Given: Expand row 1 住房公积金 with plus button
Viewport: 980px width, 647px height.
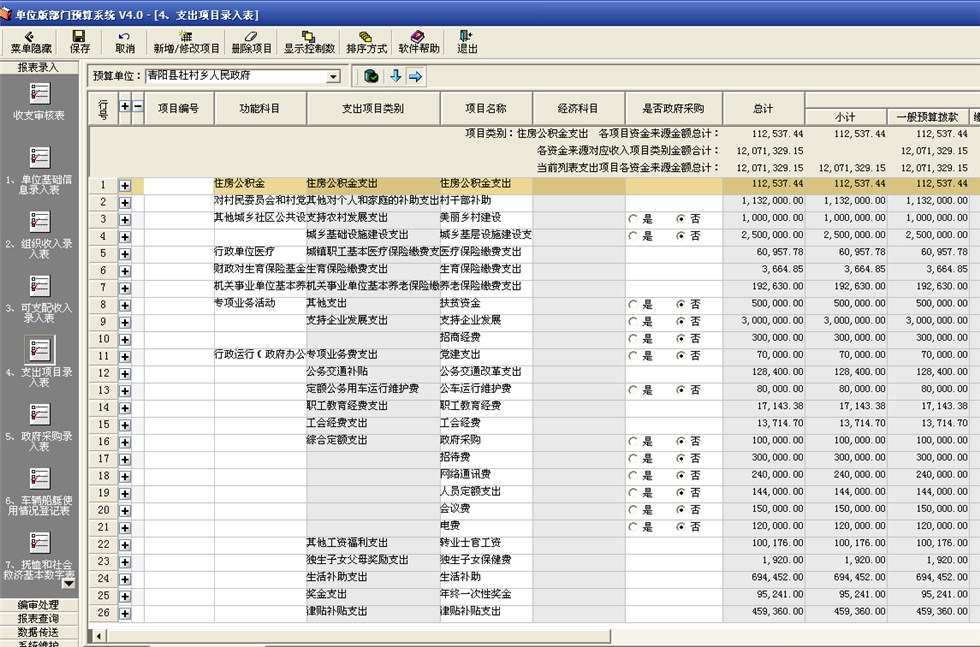Looking at the screenshot, I should [125, 185].
